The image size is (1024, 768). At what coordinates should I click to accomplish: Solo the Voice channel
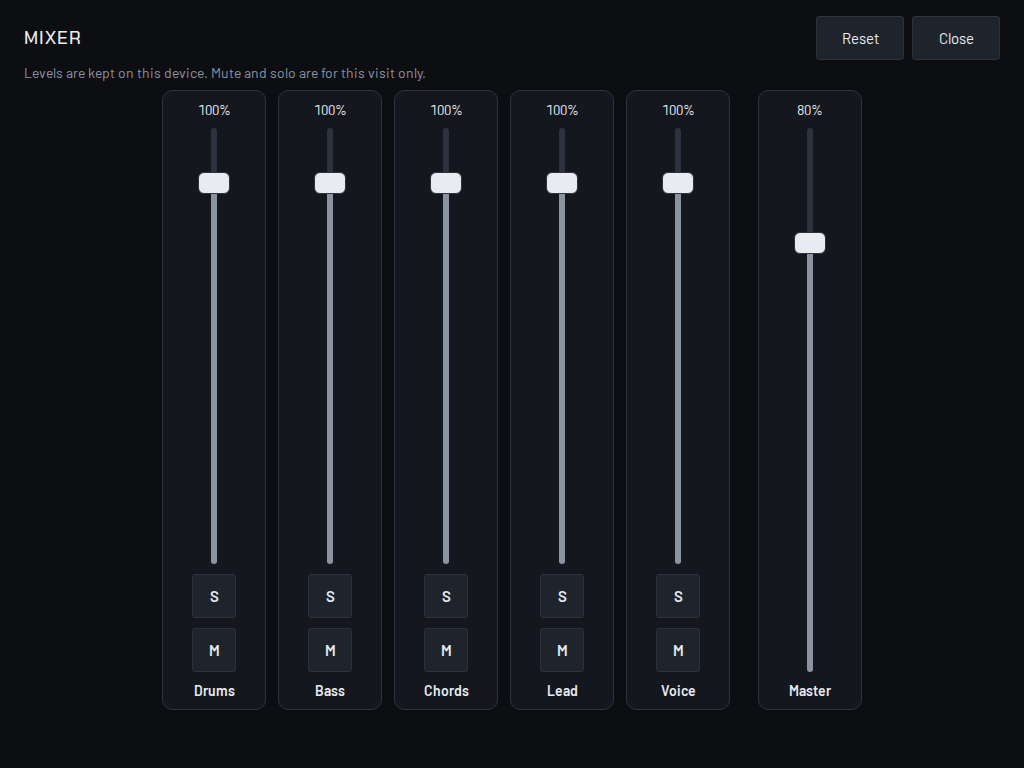678,596
